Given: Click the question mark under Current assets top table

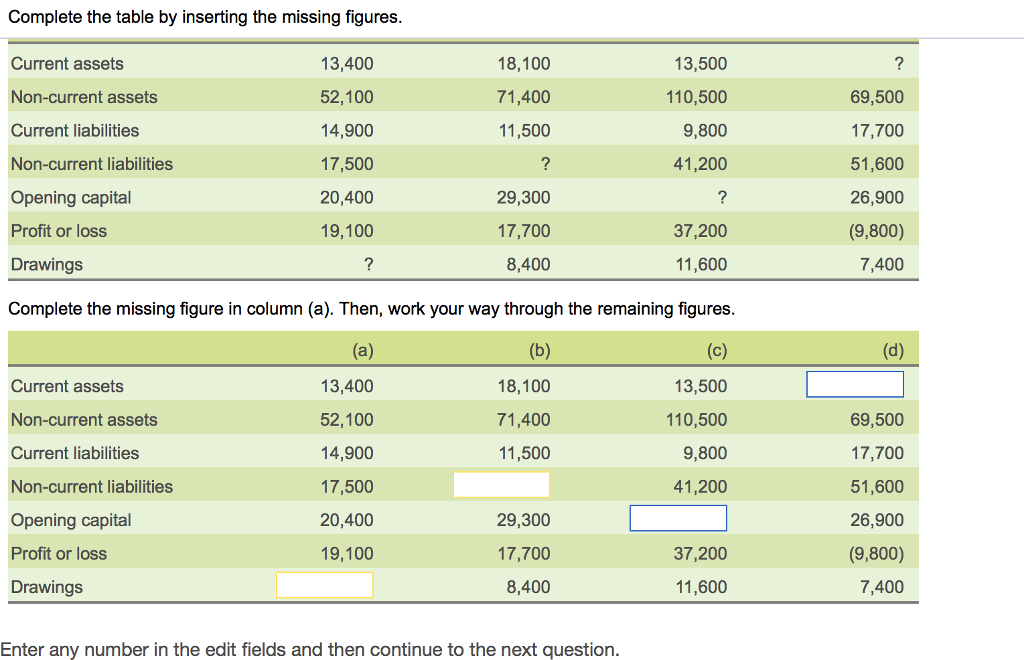Looking at the screenshot, I should (x=899, y=63).
